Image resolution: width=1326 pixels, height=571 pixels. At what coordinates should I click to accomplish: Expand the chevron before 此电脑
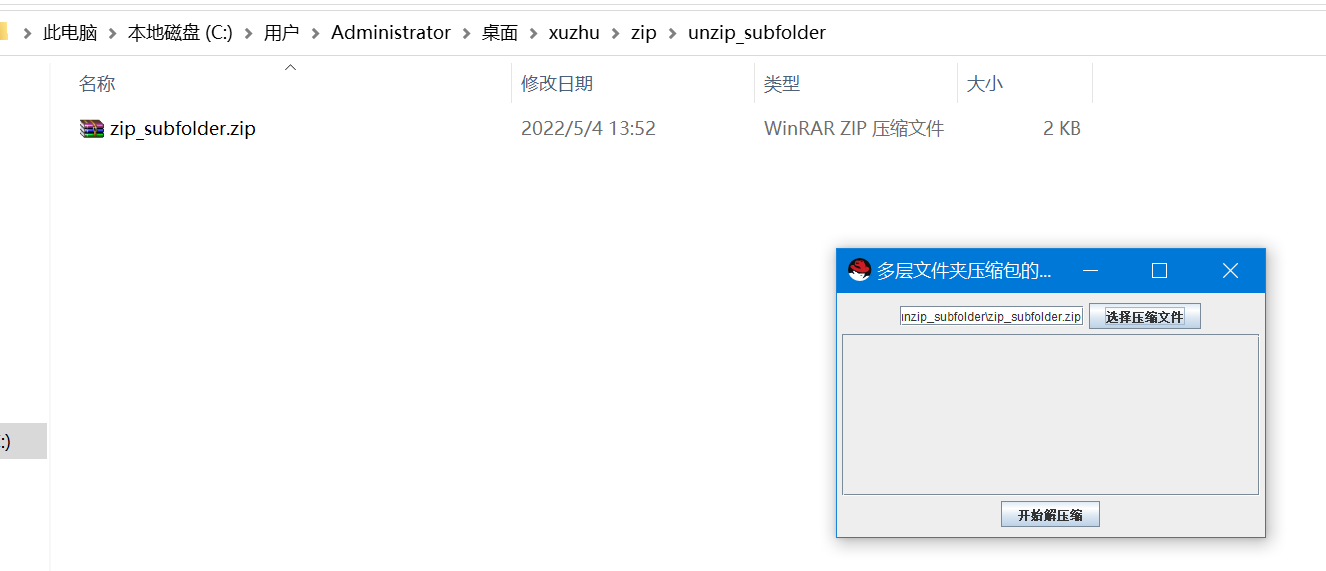27,33
